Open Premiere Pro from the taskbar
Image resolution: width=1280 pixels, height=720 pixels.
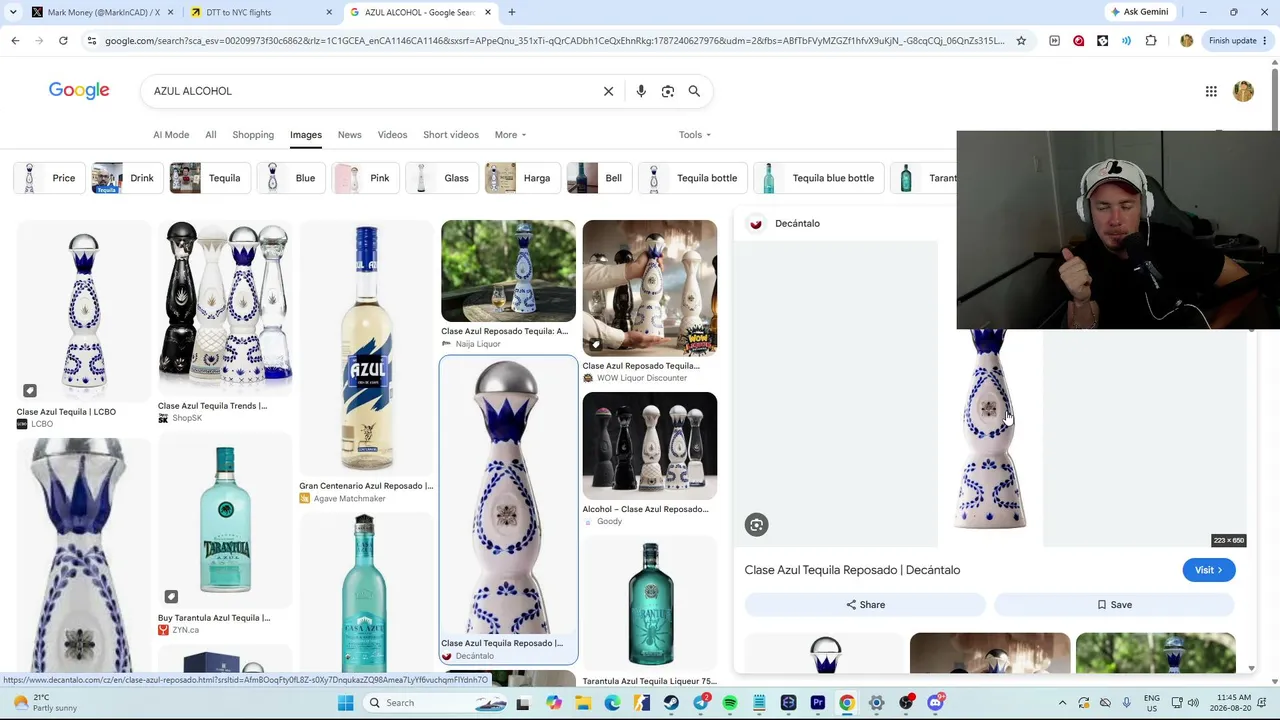(818, 703)
